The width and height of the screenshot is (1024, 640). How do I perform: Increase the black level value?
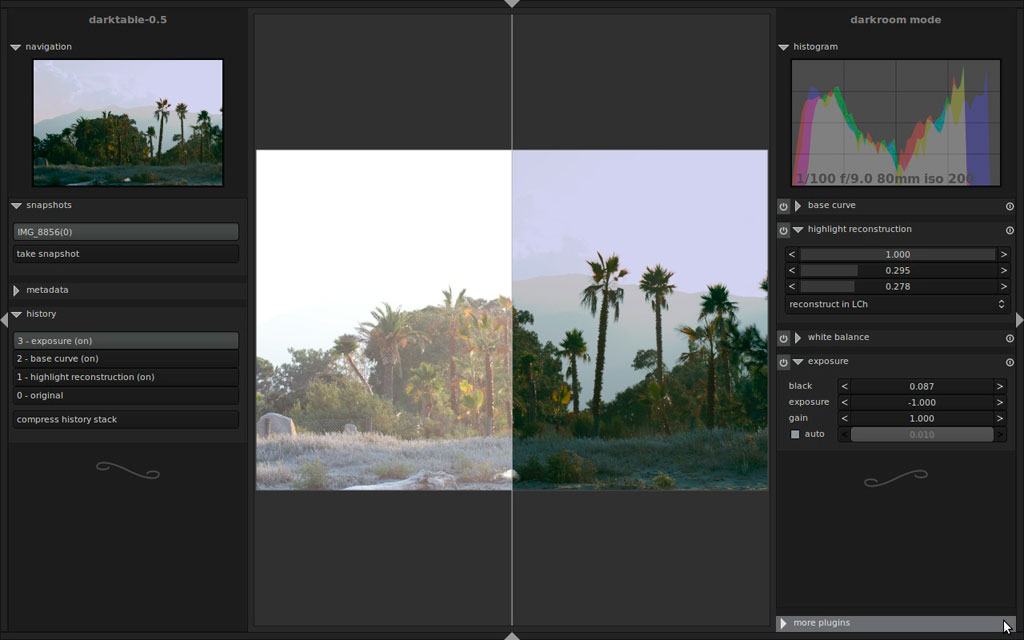point(1000,387)
